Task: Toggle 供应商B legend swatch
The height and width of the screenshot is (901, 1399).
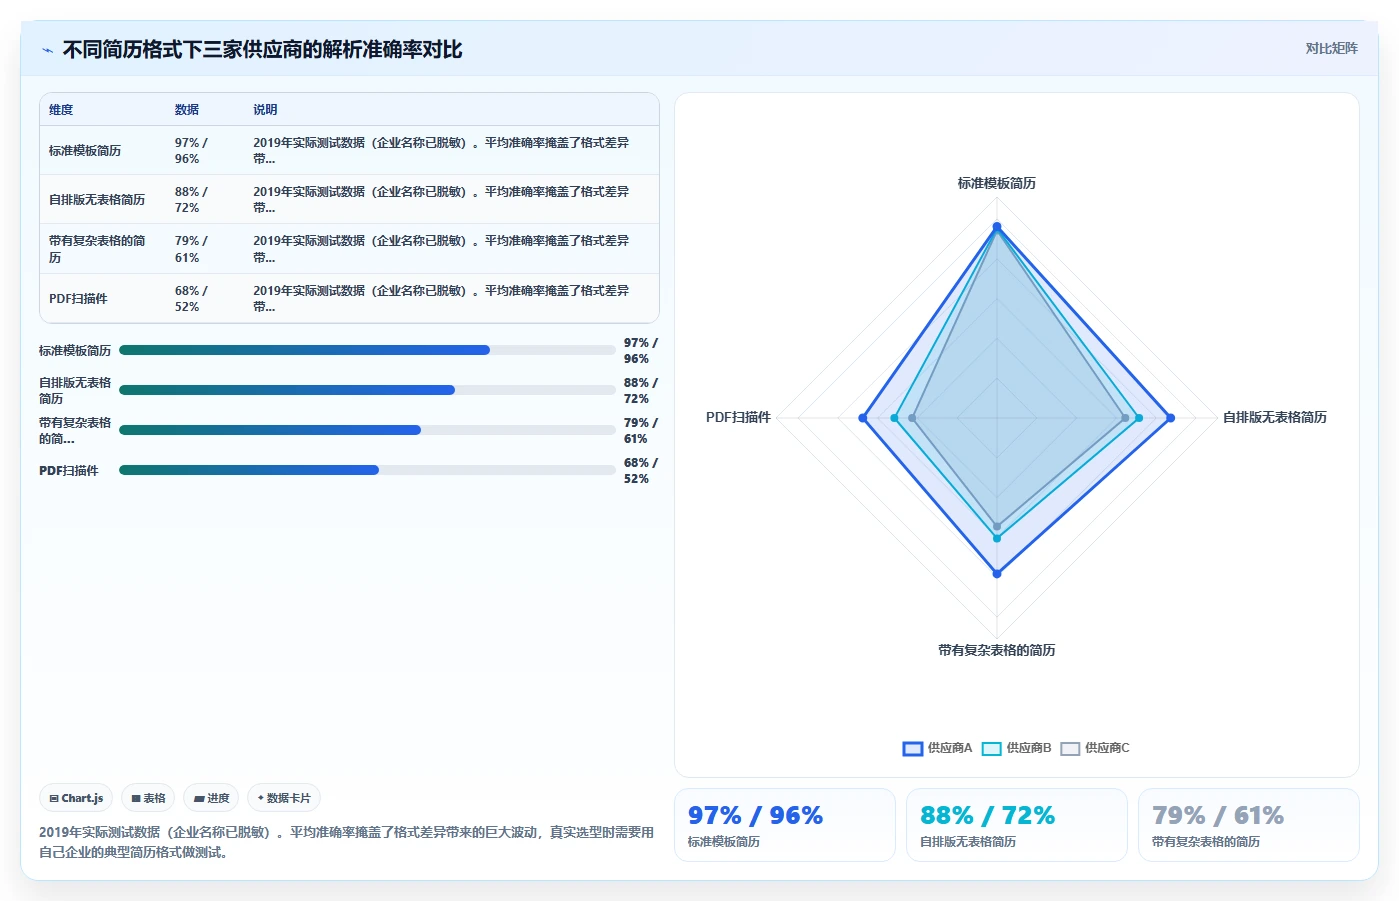Action: pyautogui.click(x=991, y=748)
